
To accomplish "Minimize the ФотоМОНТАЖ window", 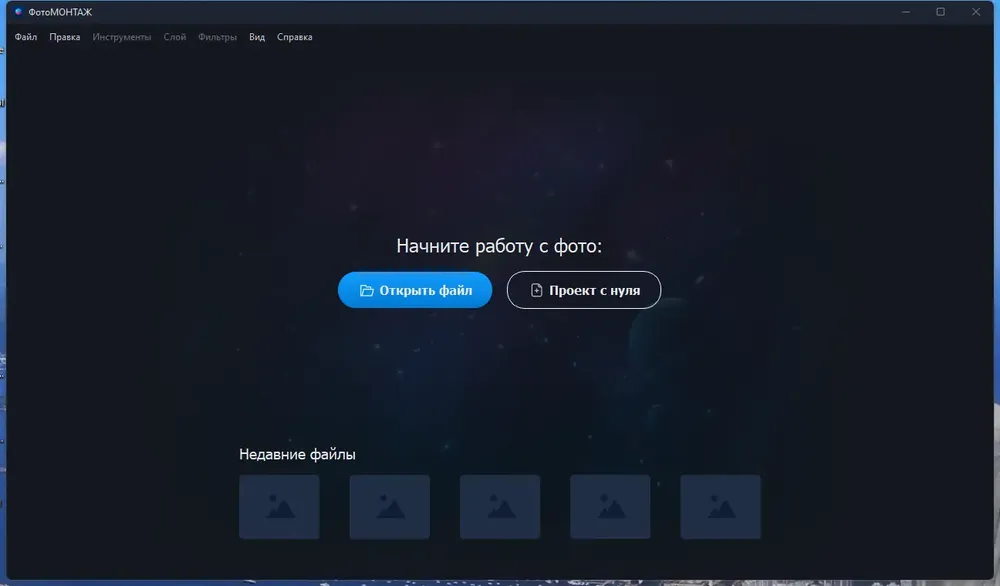I will [x=906, y=12].
